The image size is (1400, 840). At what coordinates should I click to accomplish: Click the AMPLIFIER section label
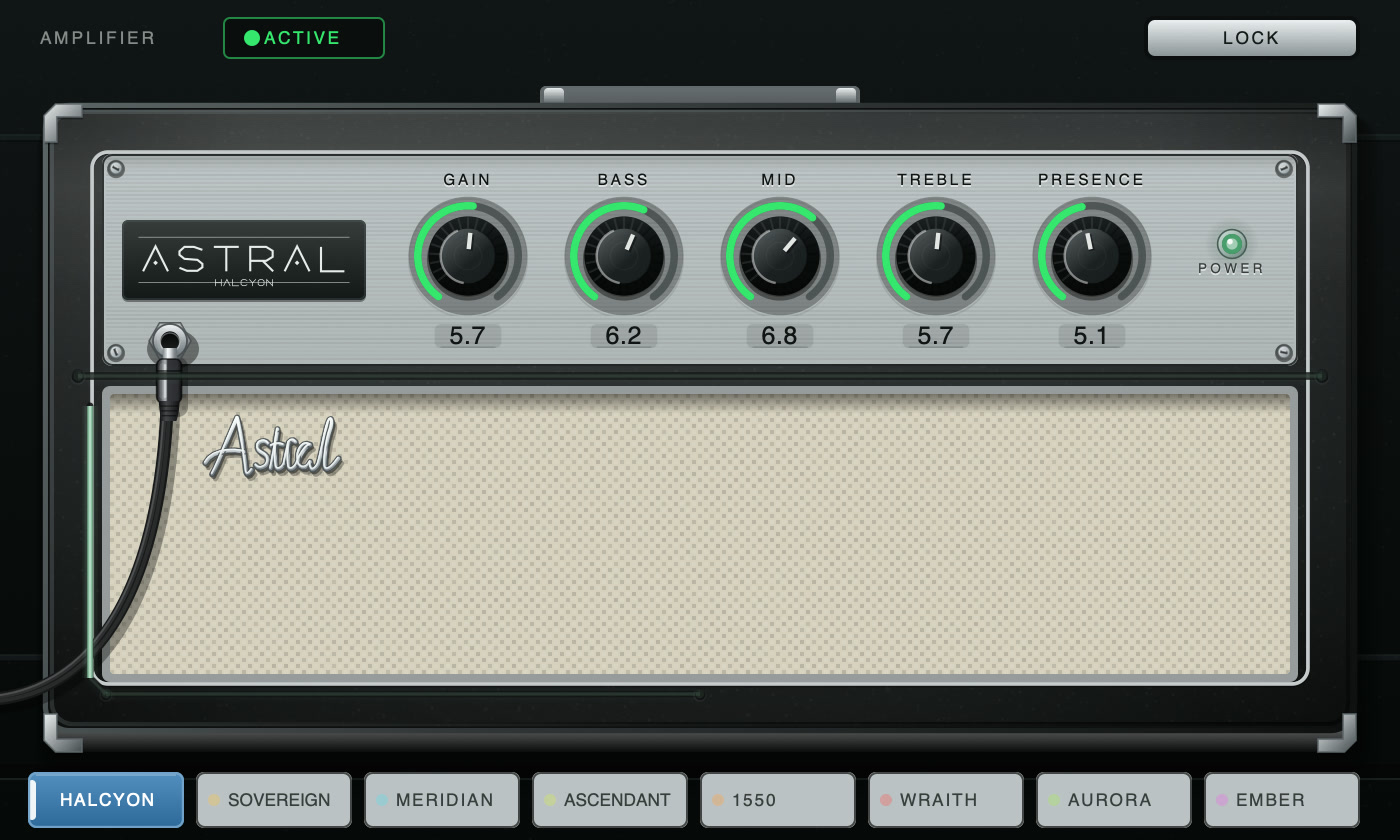pos(98,38)
